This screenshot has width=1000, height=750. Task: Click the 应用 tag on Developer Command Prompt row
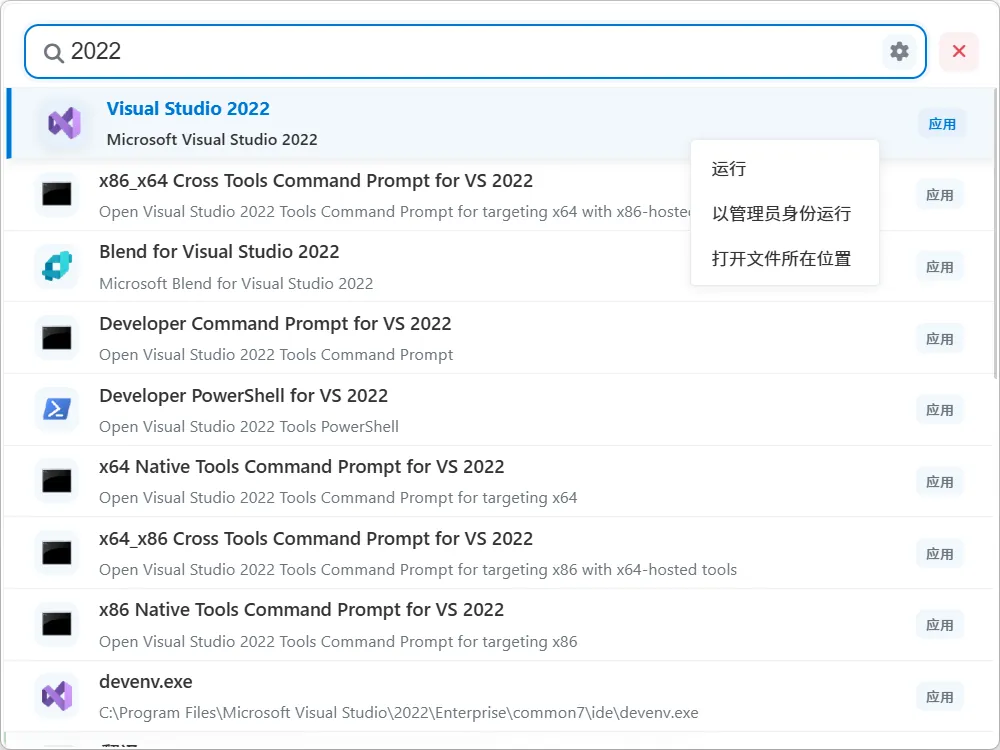pyautogui.click(x=940, y=339)
